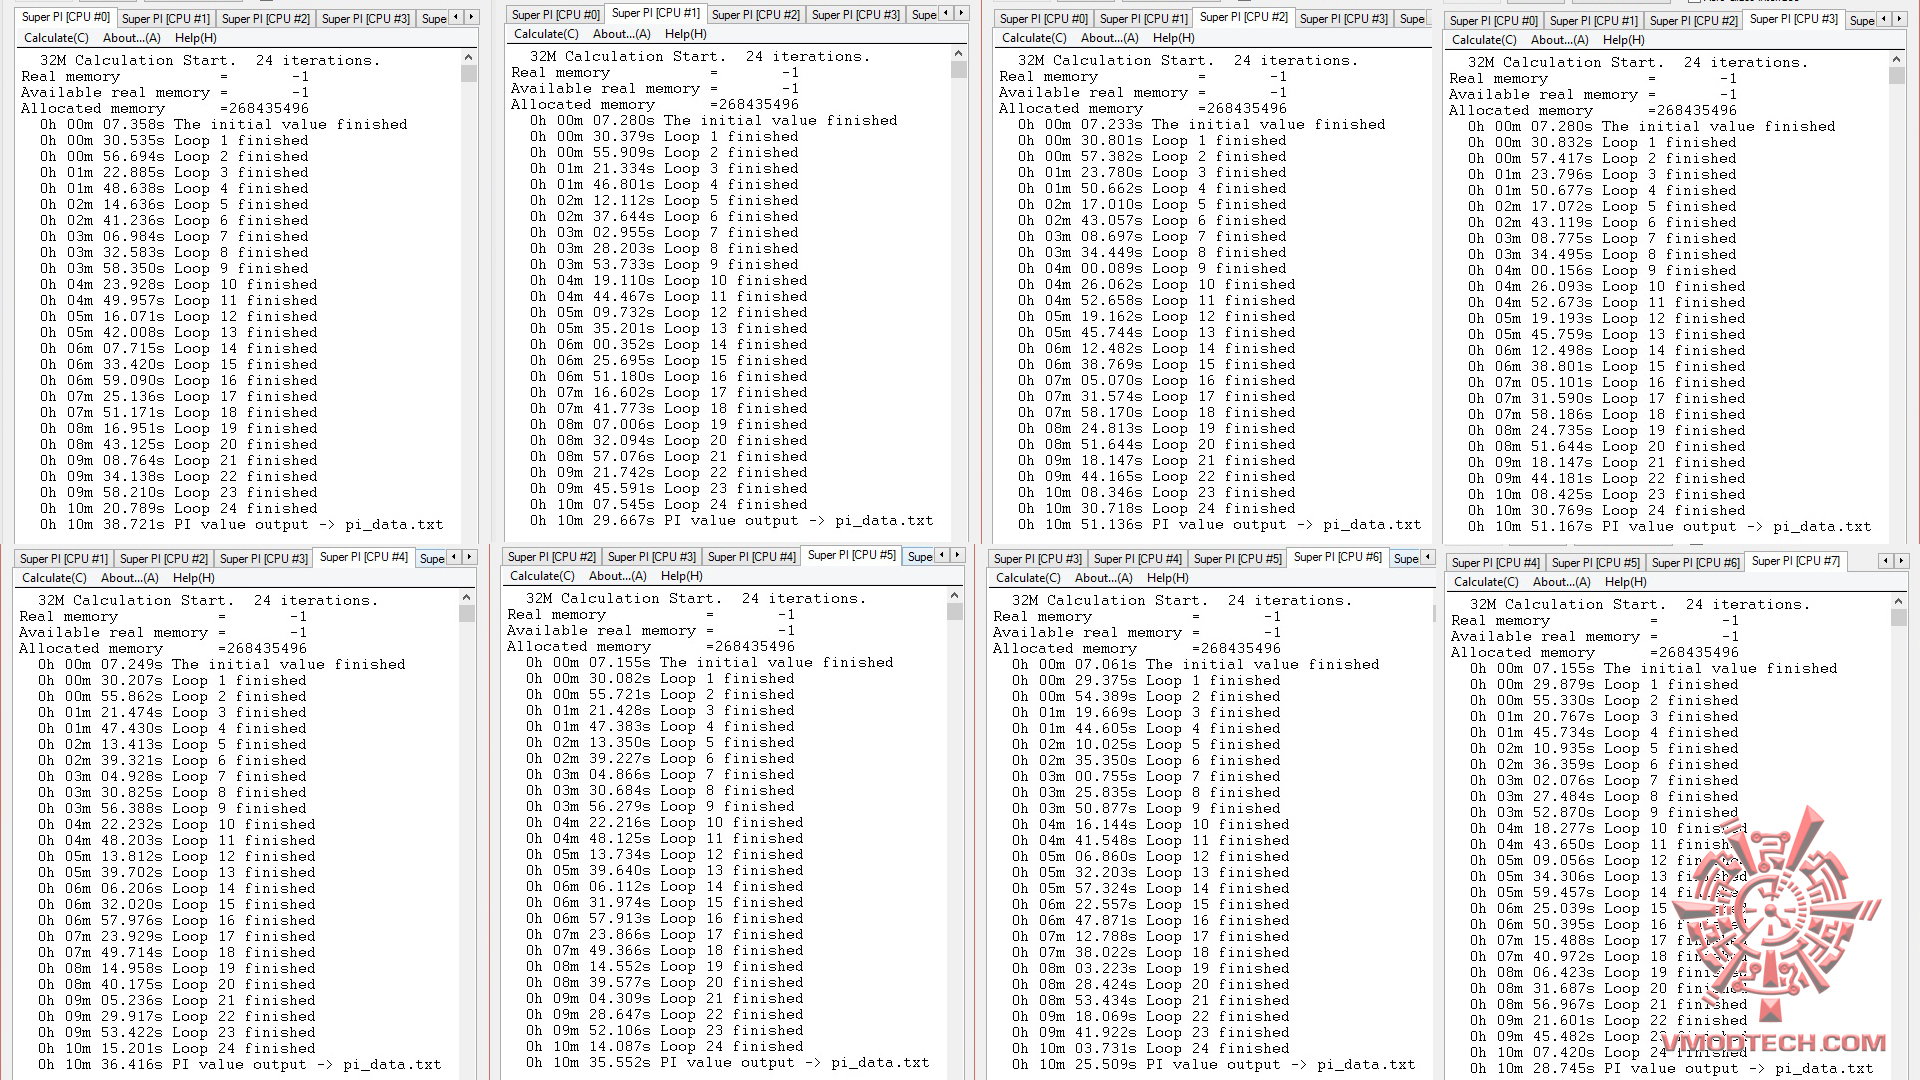Click the right tab-scroll arrow in CPU #7 window
This screenshot has height=1080, width=1920.
(1903, 561)
